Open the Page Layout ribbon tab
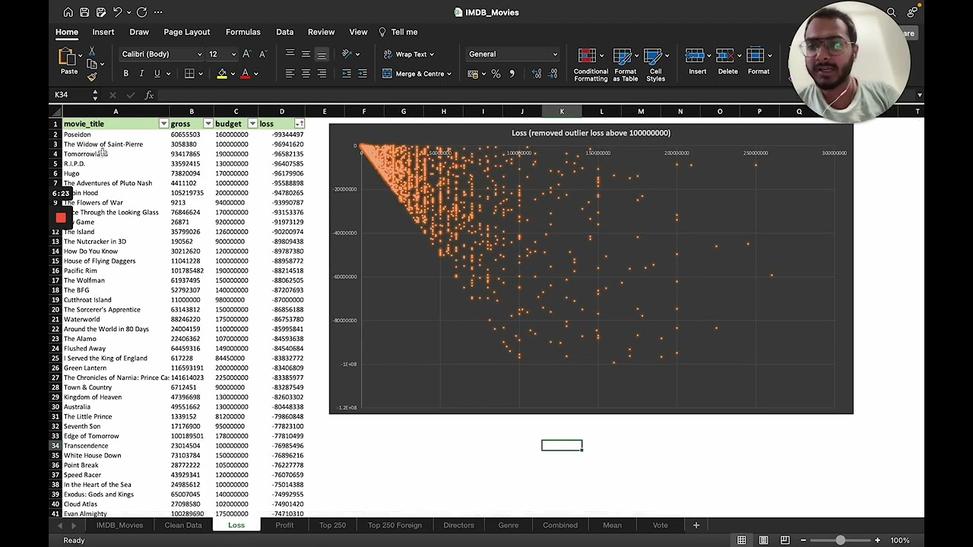Screen dimensions: 973x547 (x=187, y=32)
